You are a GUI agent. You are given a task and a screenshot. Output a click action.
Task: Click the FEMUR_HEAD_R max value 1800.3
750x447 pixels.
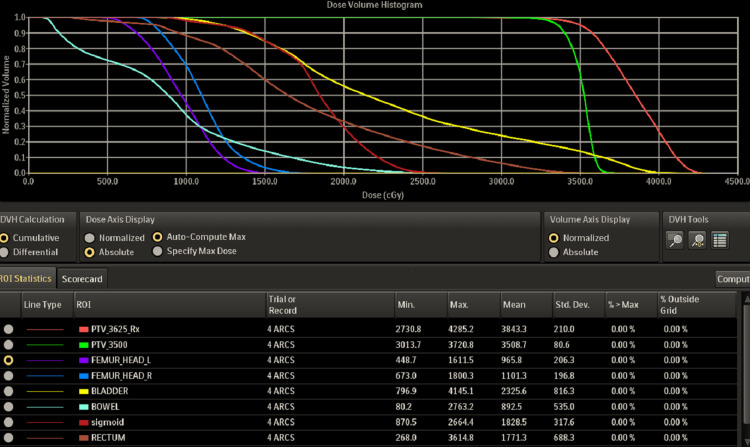tap(460, 376)
